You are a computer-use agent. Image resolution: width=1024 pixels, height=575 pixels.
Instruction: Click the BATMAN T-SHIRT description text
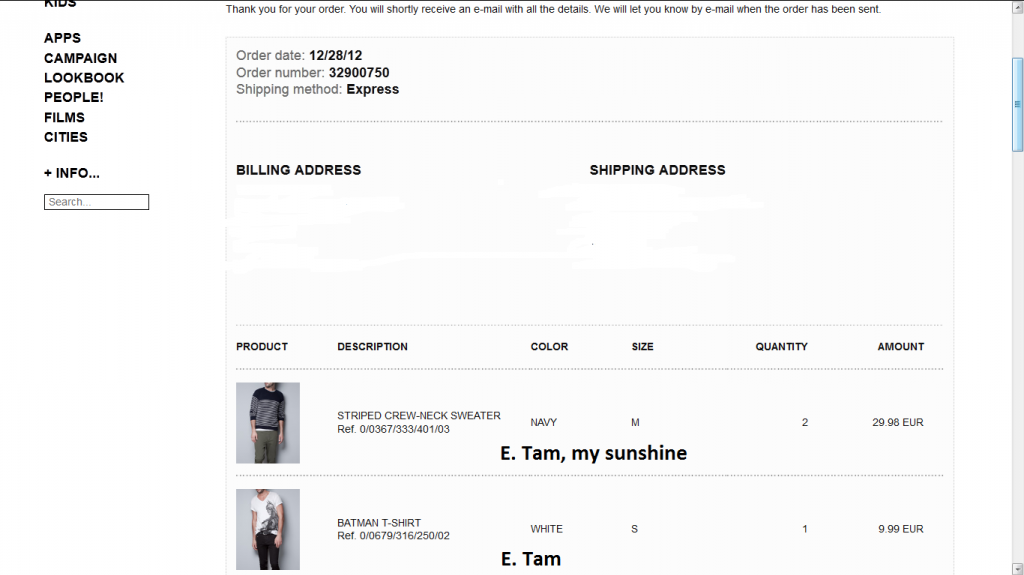379,522
